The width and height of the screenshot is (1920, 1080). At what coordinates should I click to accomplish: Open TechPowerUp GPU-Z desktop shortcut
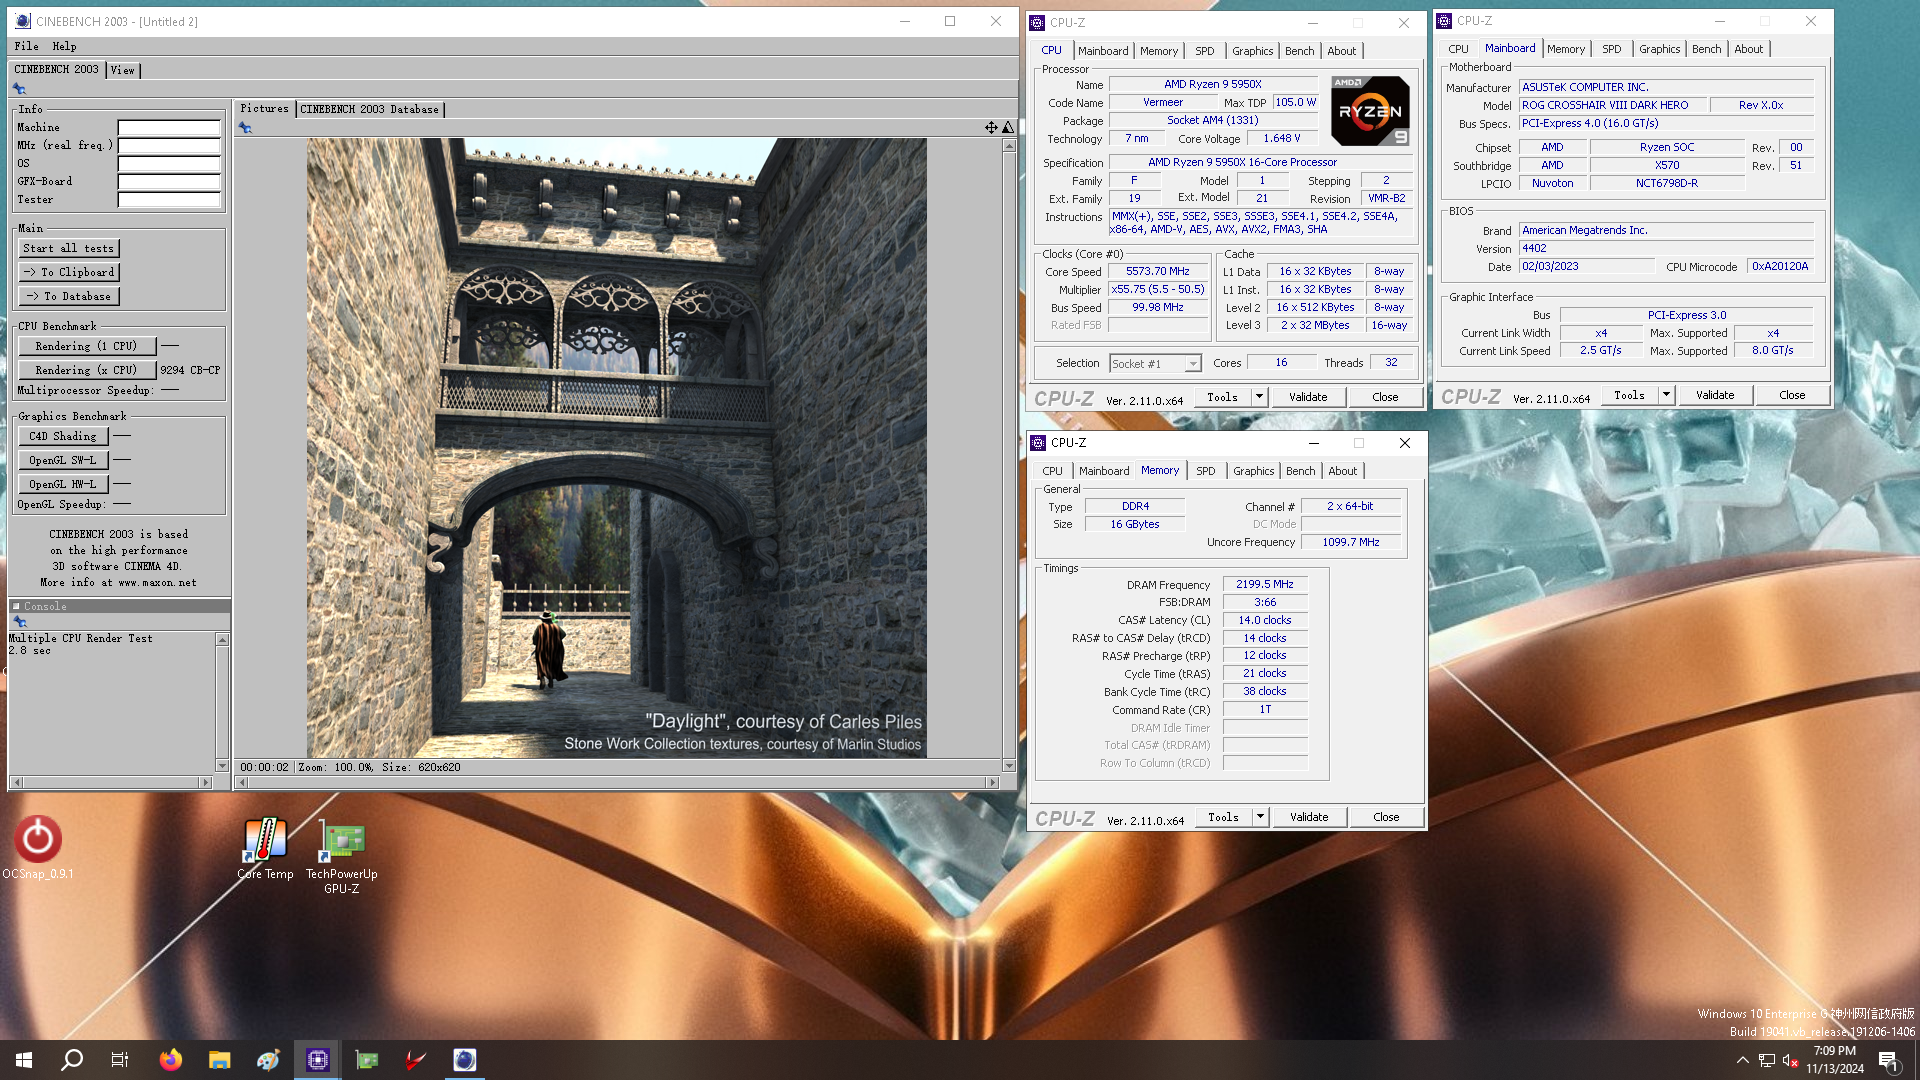[342, 855]
